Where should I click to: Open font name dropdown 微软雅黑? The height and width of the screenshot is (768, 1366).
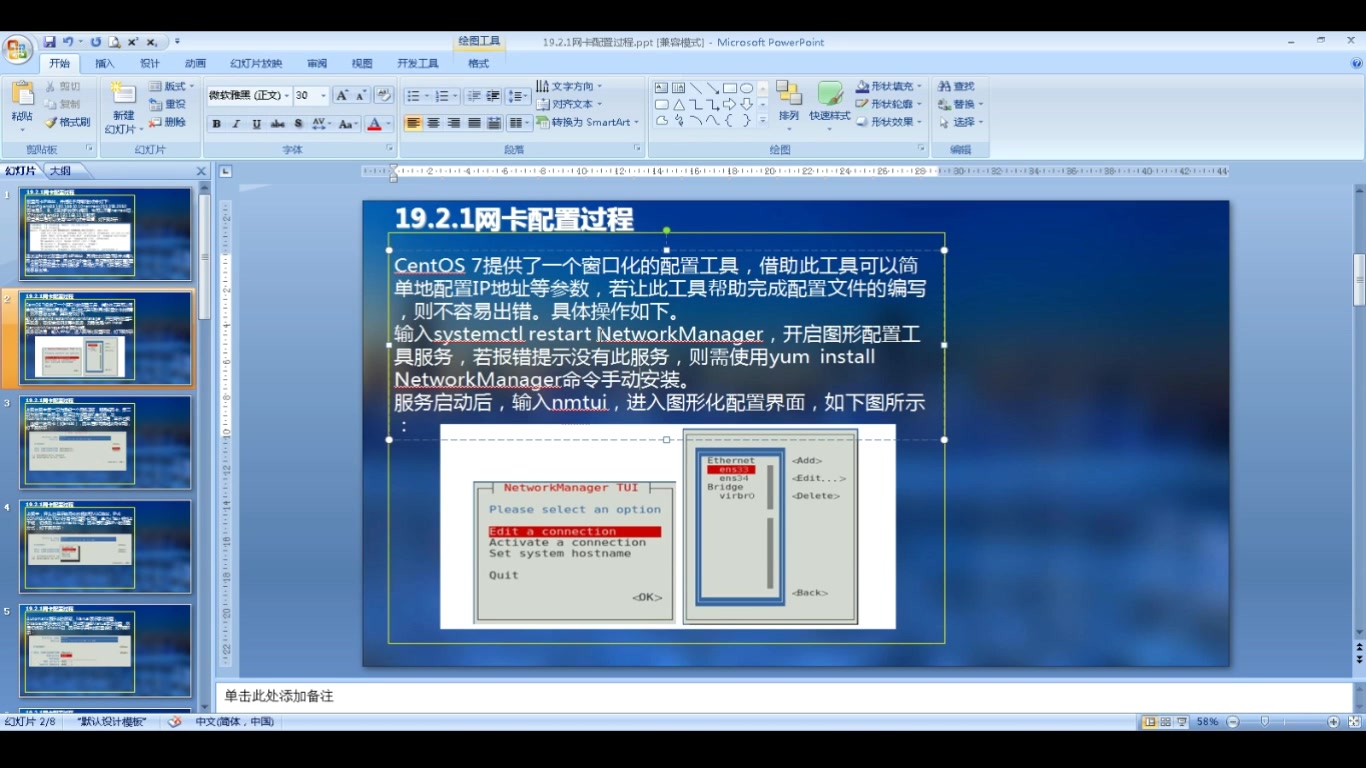tap(286, 96)
